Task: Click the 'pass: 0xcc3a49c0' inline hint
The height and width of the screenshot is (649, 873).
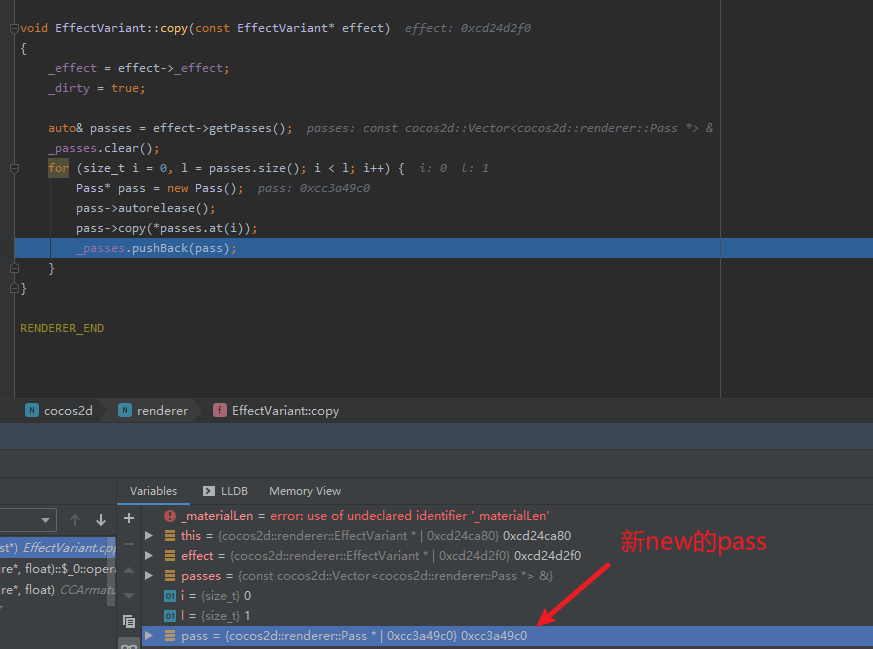Action: pos(313,188)
